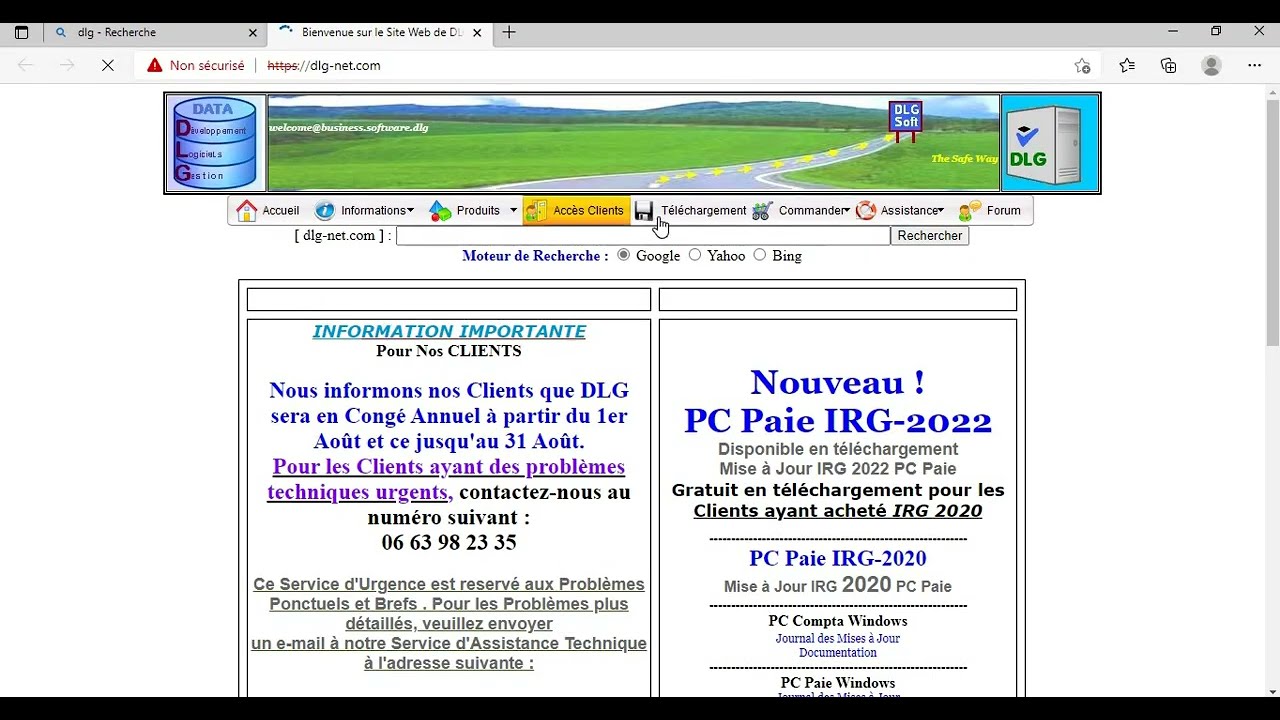Open the Favorites list icon
This screenshot has width=1280, height=720.
coord(1127,65)
